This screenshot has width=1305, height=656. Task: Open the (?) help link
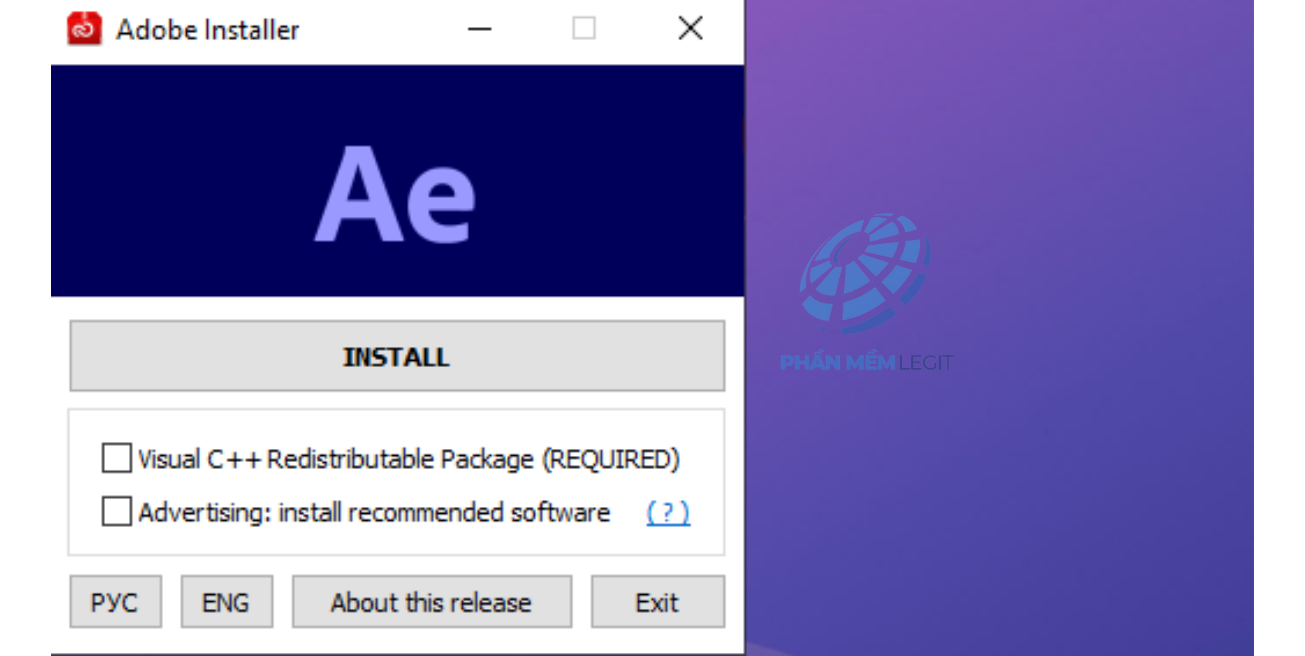668,512
